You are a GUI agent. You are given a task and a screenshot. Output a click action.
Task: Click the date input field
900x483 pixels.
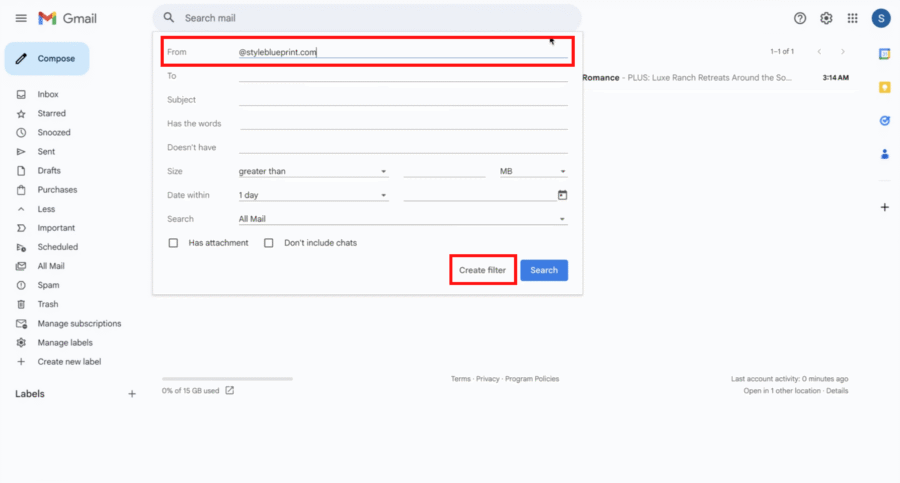[480, 195]
